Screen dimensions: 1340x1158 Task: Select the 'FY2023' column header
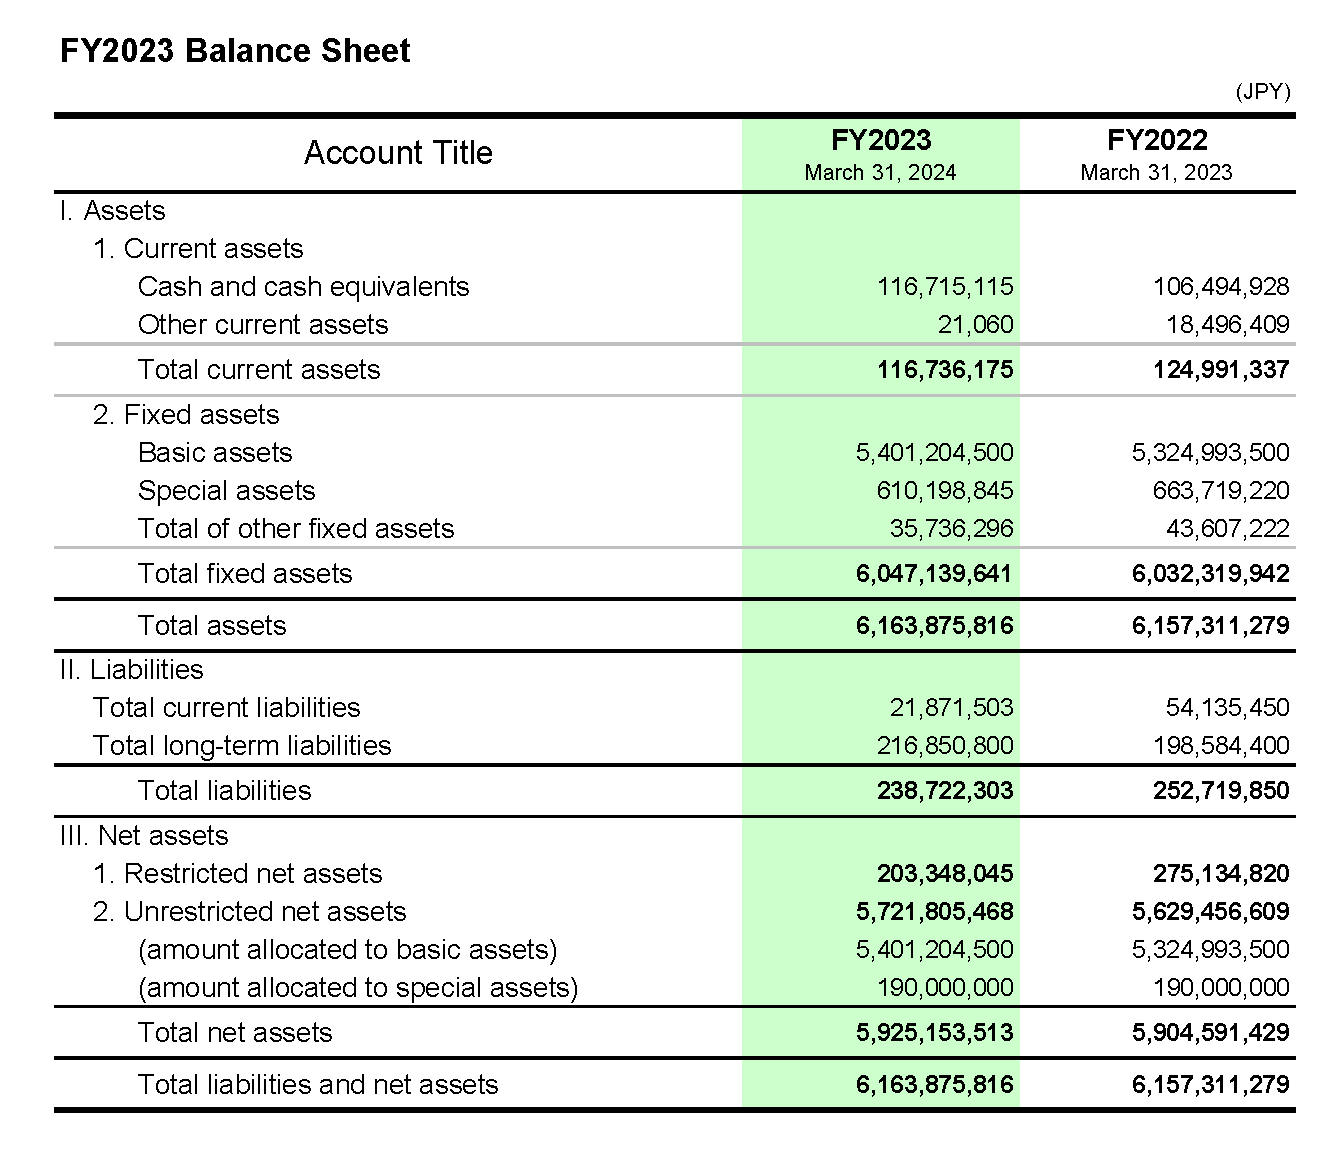pos(881,140)
